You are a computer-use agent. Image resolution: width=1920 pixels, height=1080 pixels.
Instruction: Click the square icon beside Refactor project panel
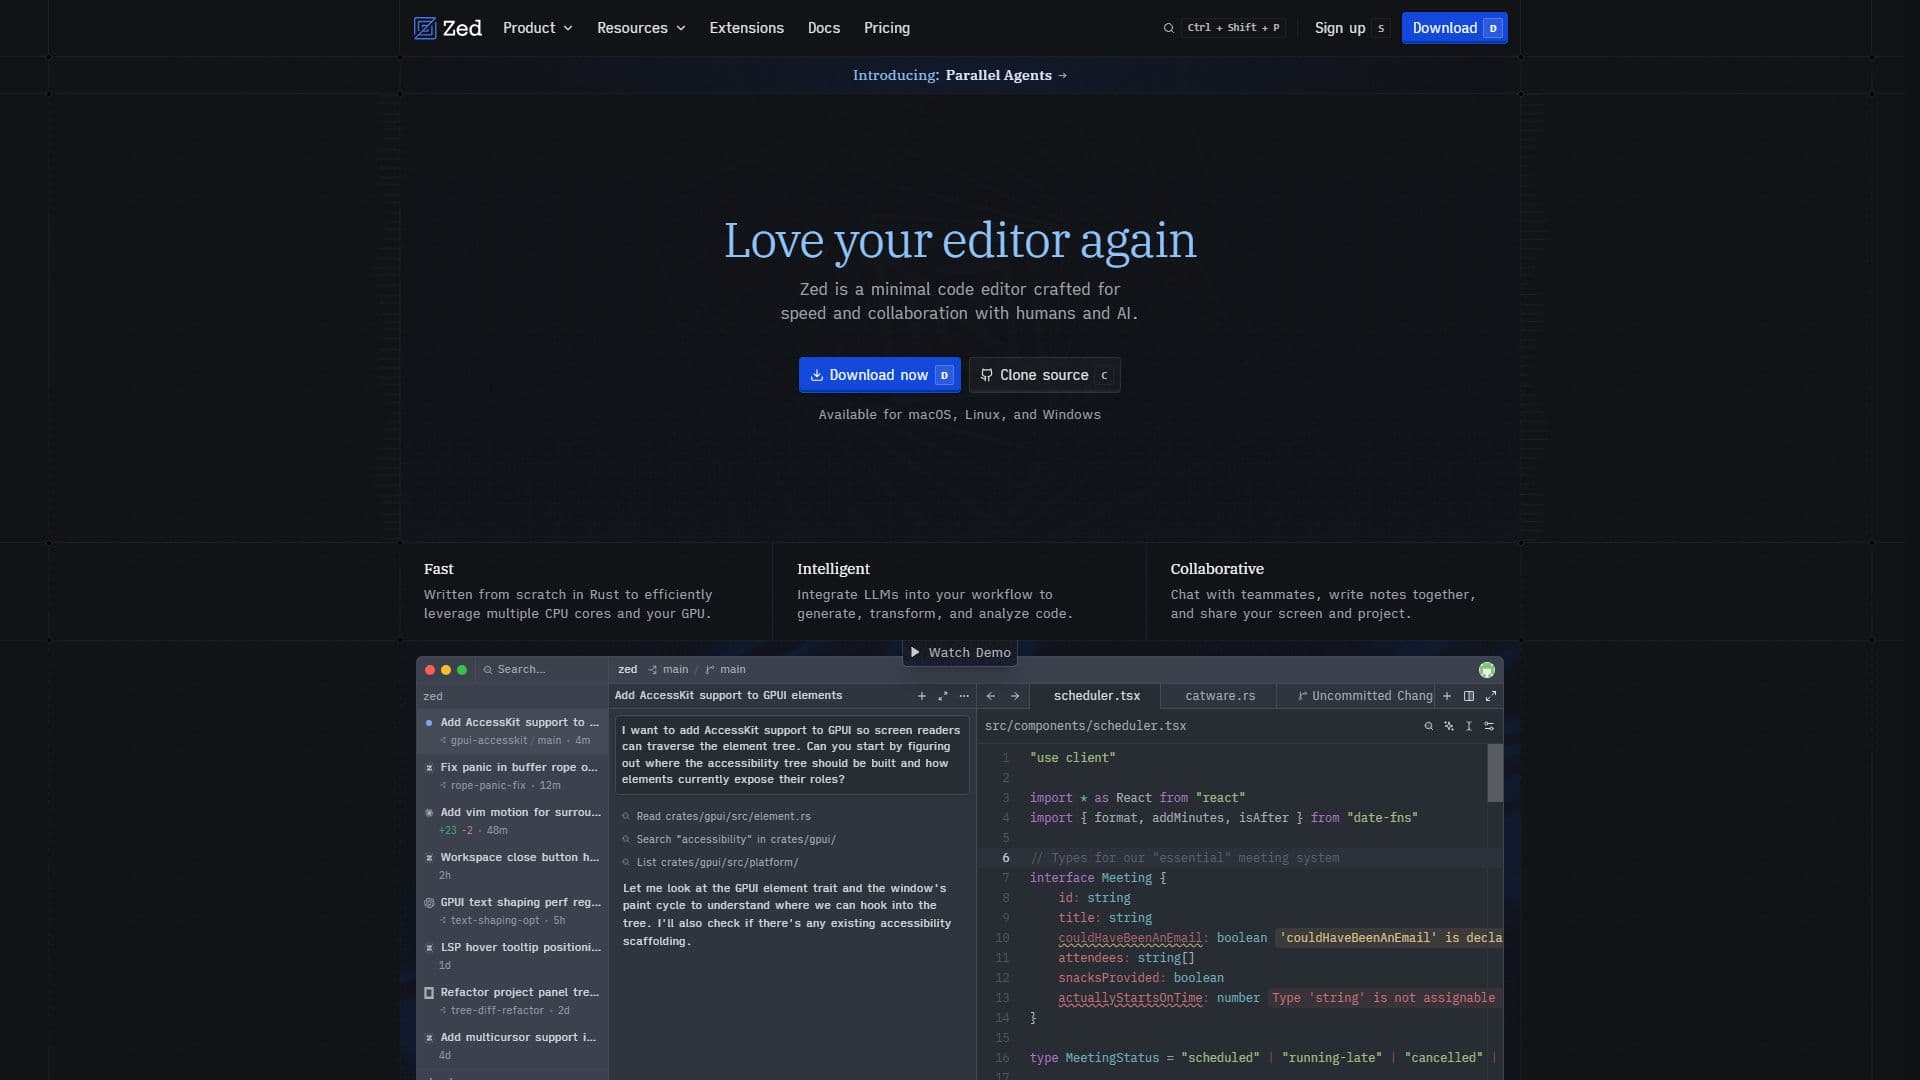[x=429, y=993]
